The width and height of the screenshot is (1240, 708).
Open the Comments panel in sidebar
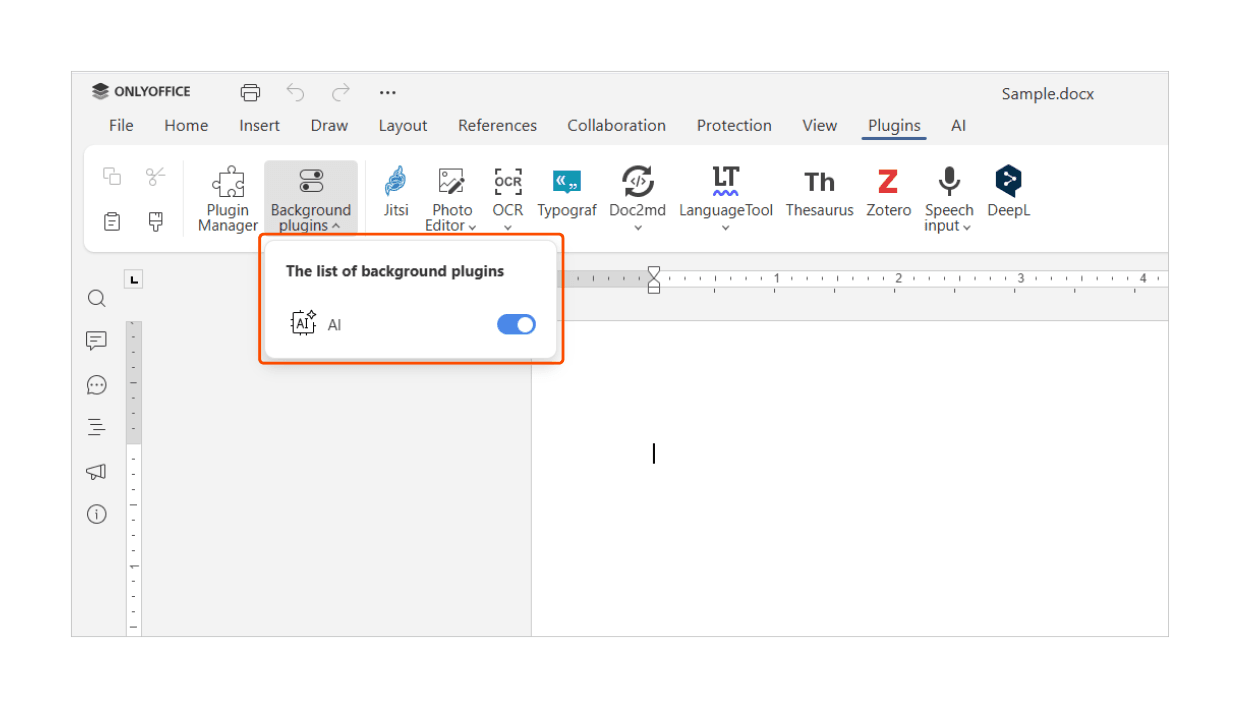(x=96, y=341)
